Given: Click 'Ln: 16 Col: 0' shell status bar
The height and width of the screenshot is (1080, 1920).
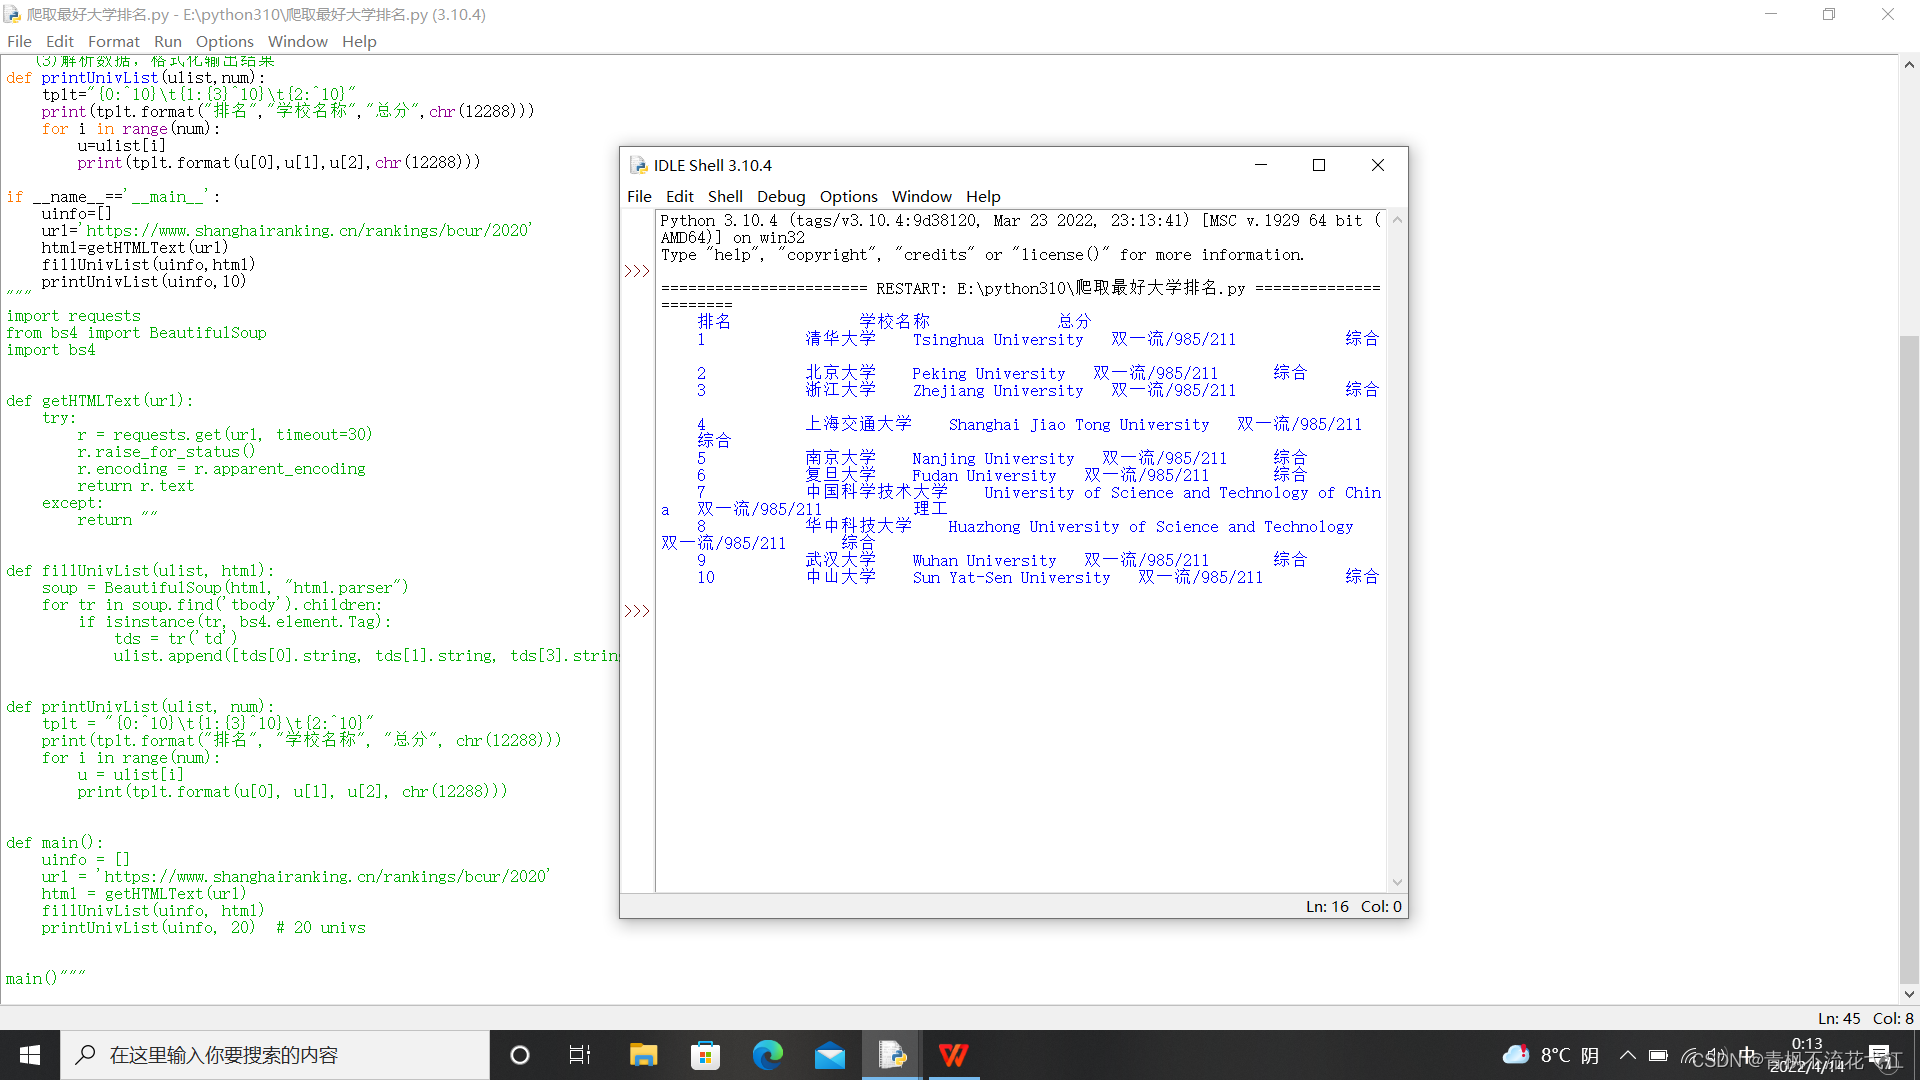Looking at the screenshot, I should pyautogui.click(x=1353, y=906).
